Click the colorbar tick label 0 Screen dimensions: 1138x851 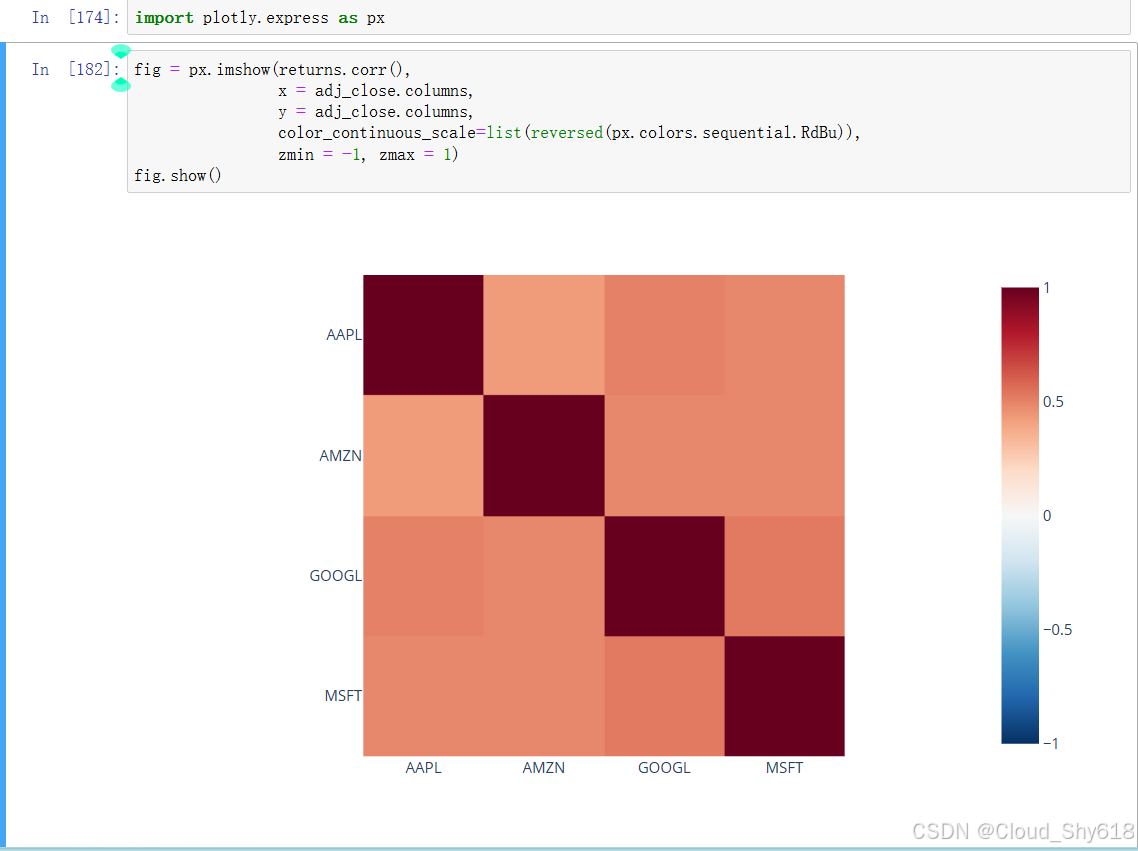(1047, 516)
